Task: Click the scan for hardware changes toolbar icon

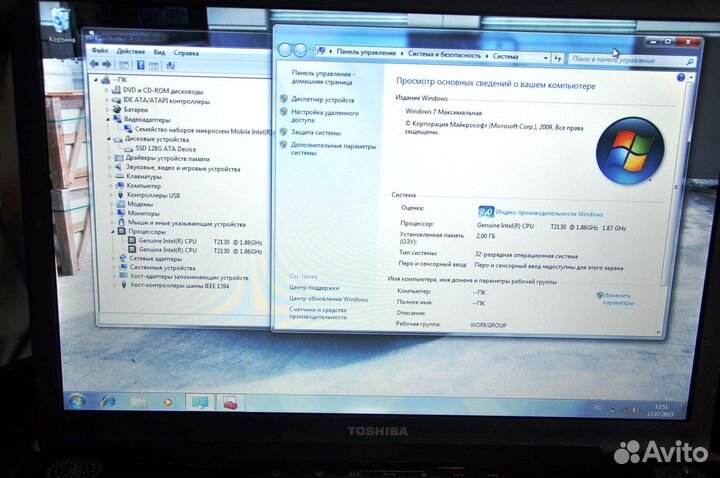Action: [170, 66]
